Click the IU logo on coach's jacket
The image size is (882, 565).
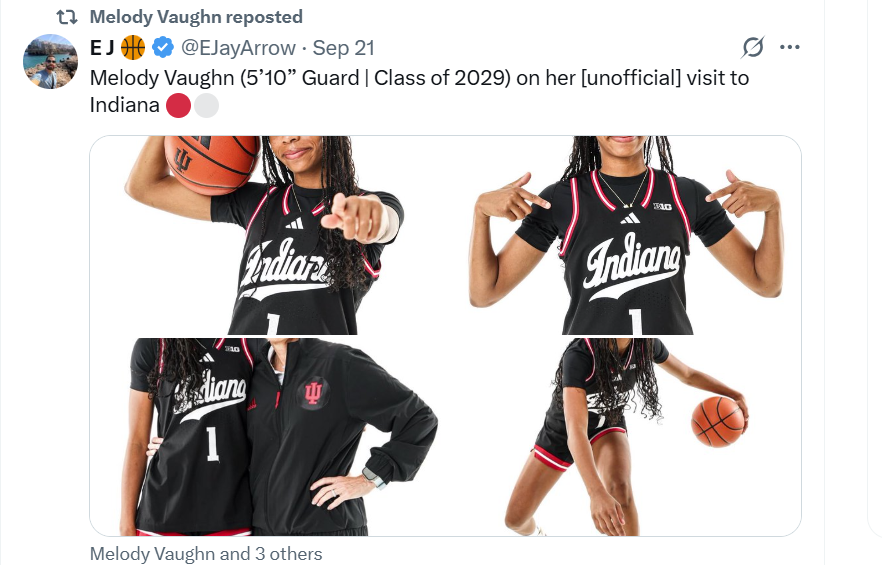(313, 393)
